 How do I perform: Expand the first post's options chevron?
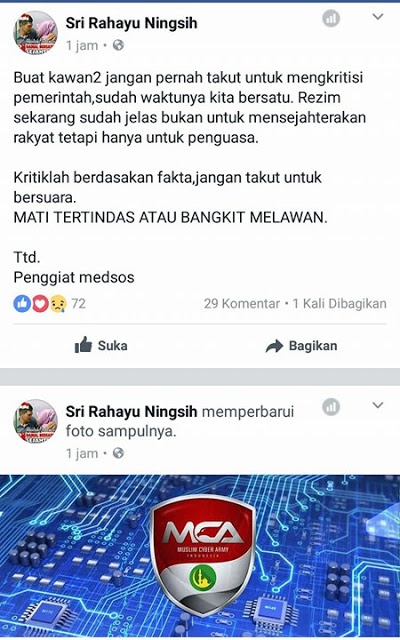[x=378, y=17]
